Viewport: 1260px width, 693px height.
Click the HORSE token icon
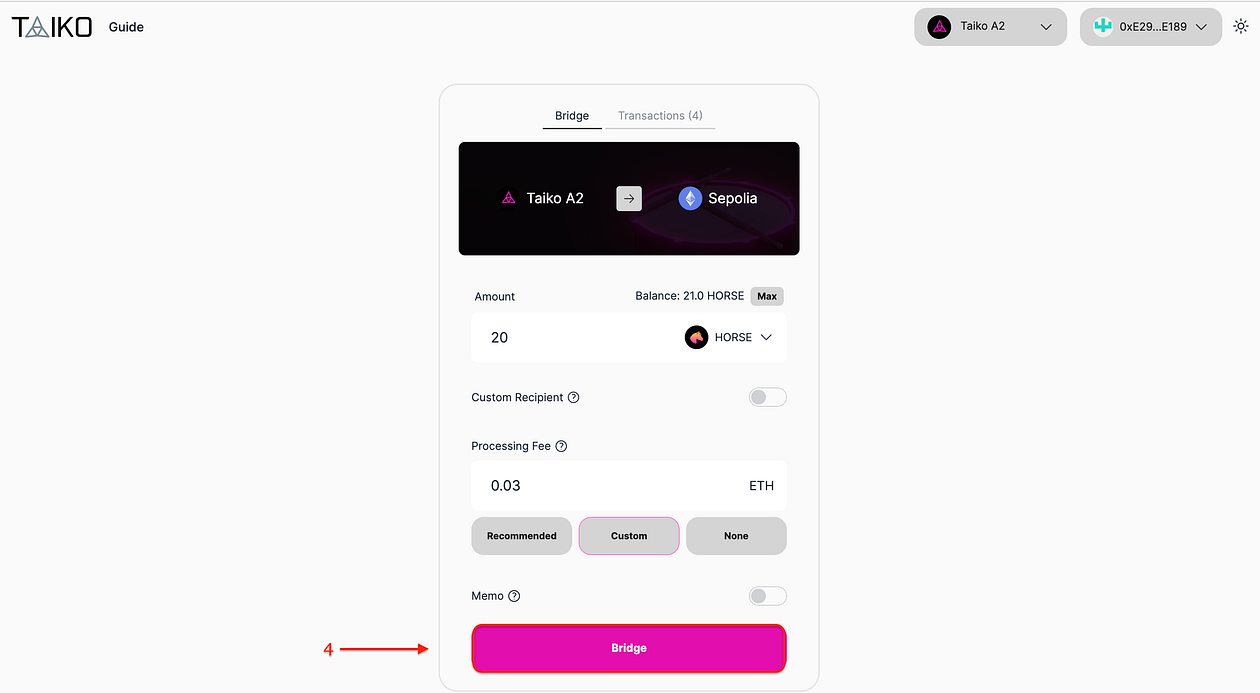[x=696, y=338]
